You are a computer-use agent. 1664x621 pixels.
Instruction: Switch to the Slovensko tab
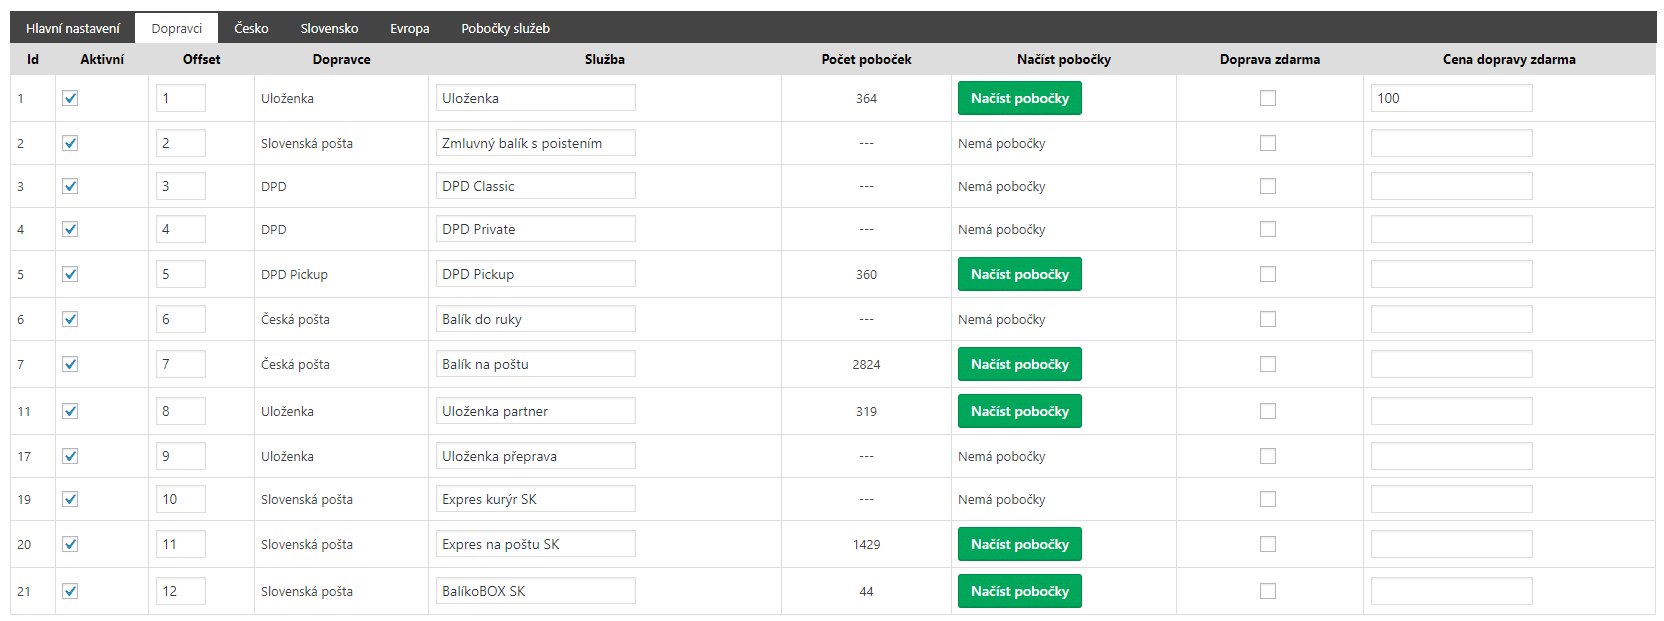pos(329,28)
